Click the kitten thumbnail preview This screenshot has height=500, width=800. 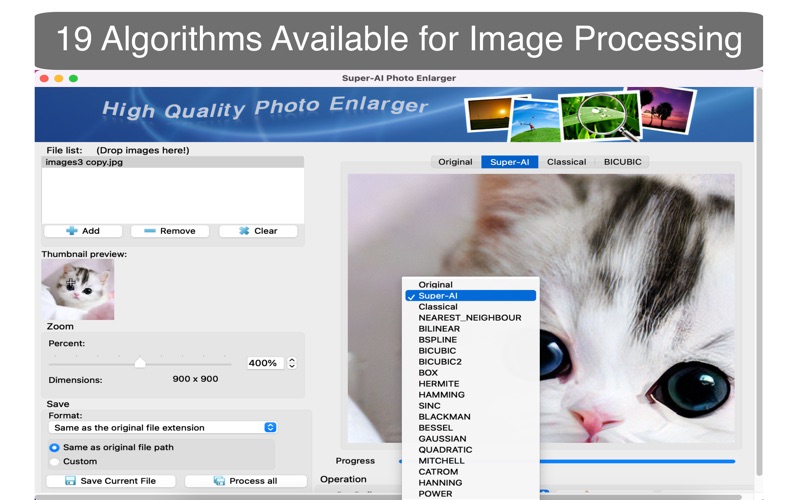coord(78,290)
